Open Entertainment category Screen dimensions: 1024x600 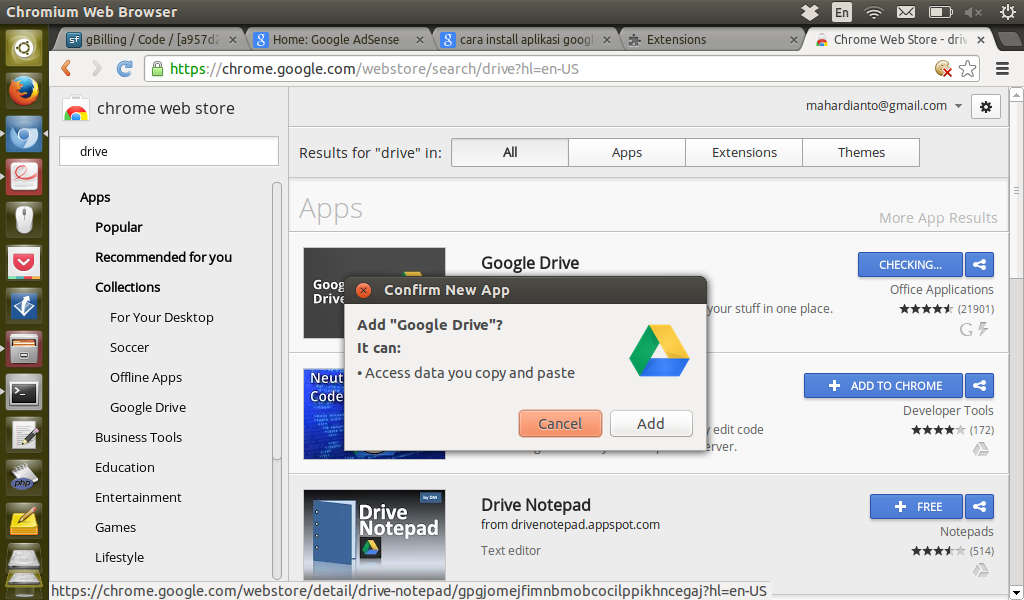(138, 497)
